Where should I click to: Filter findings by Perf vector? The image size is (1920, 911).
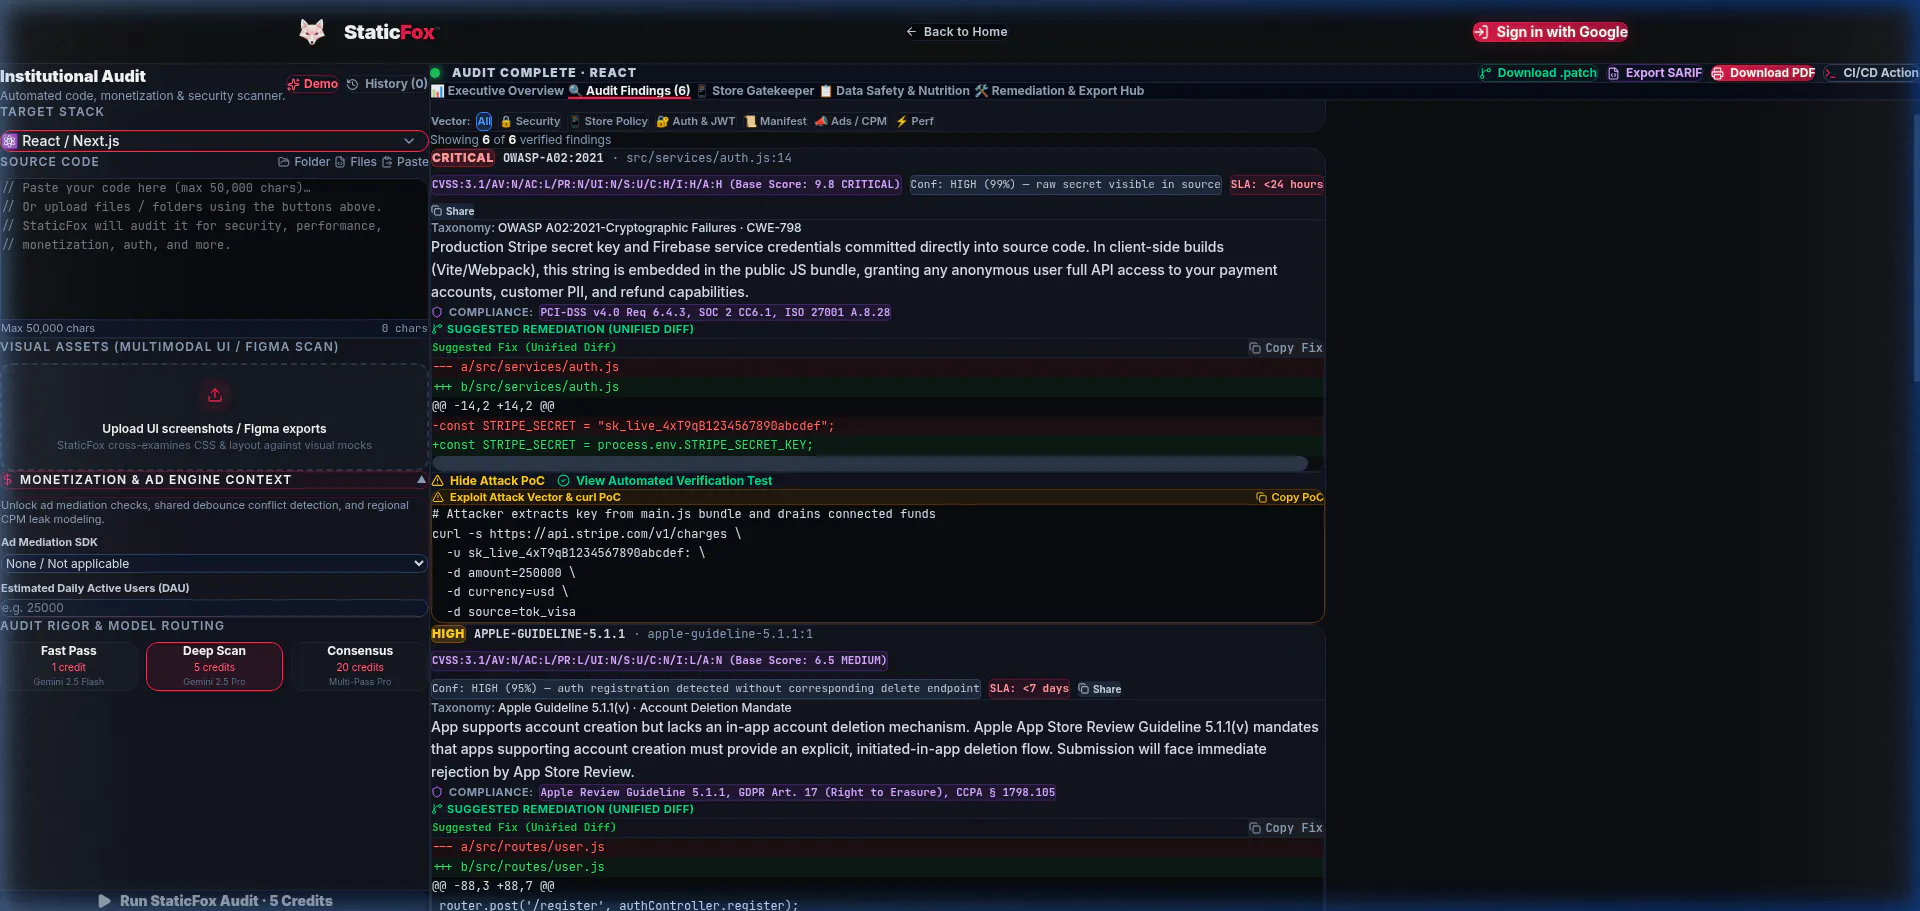point(914,121)
